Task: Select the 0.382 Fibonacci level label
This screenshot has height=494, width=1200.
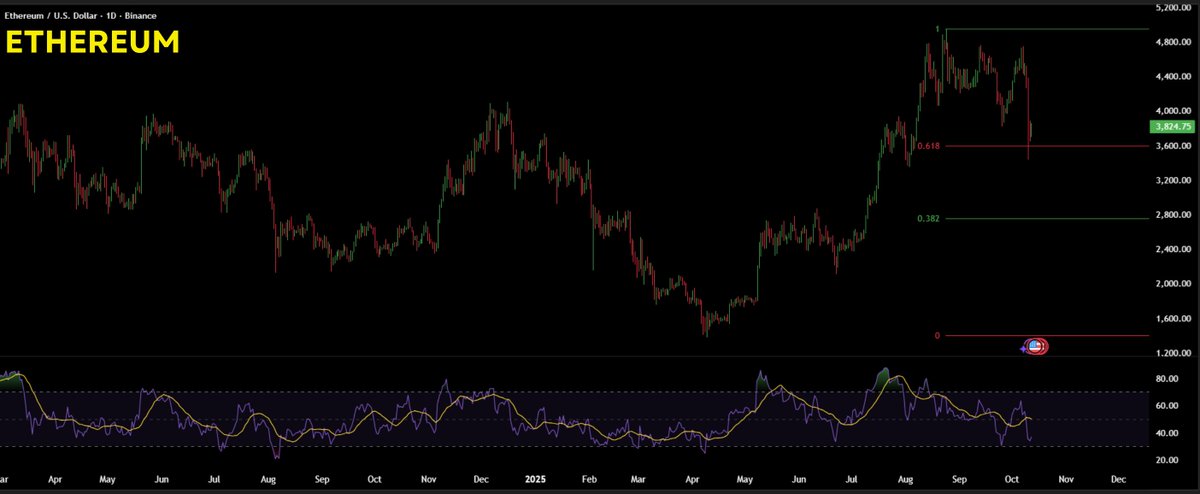Action: pos(929,218)
